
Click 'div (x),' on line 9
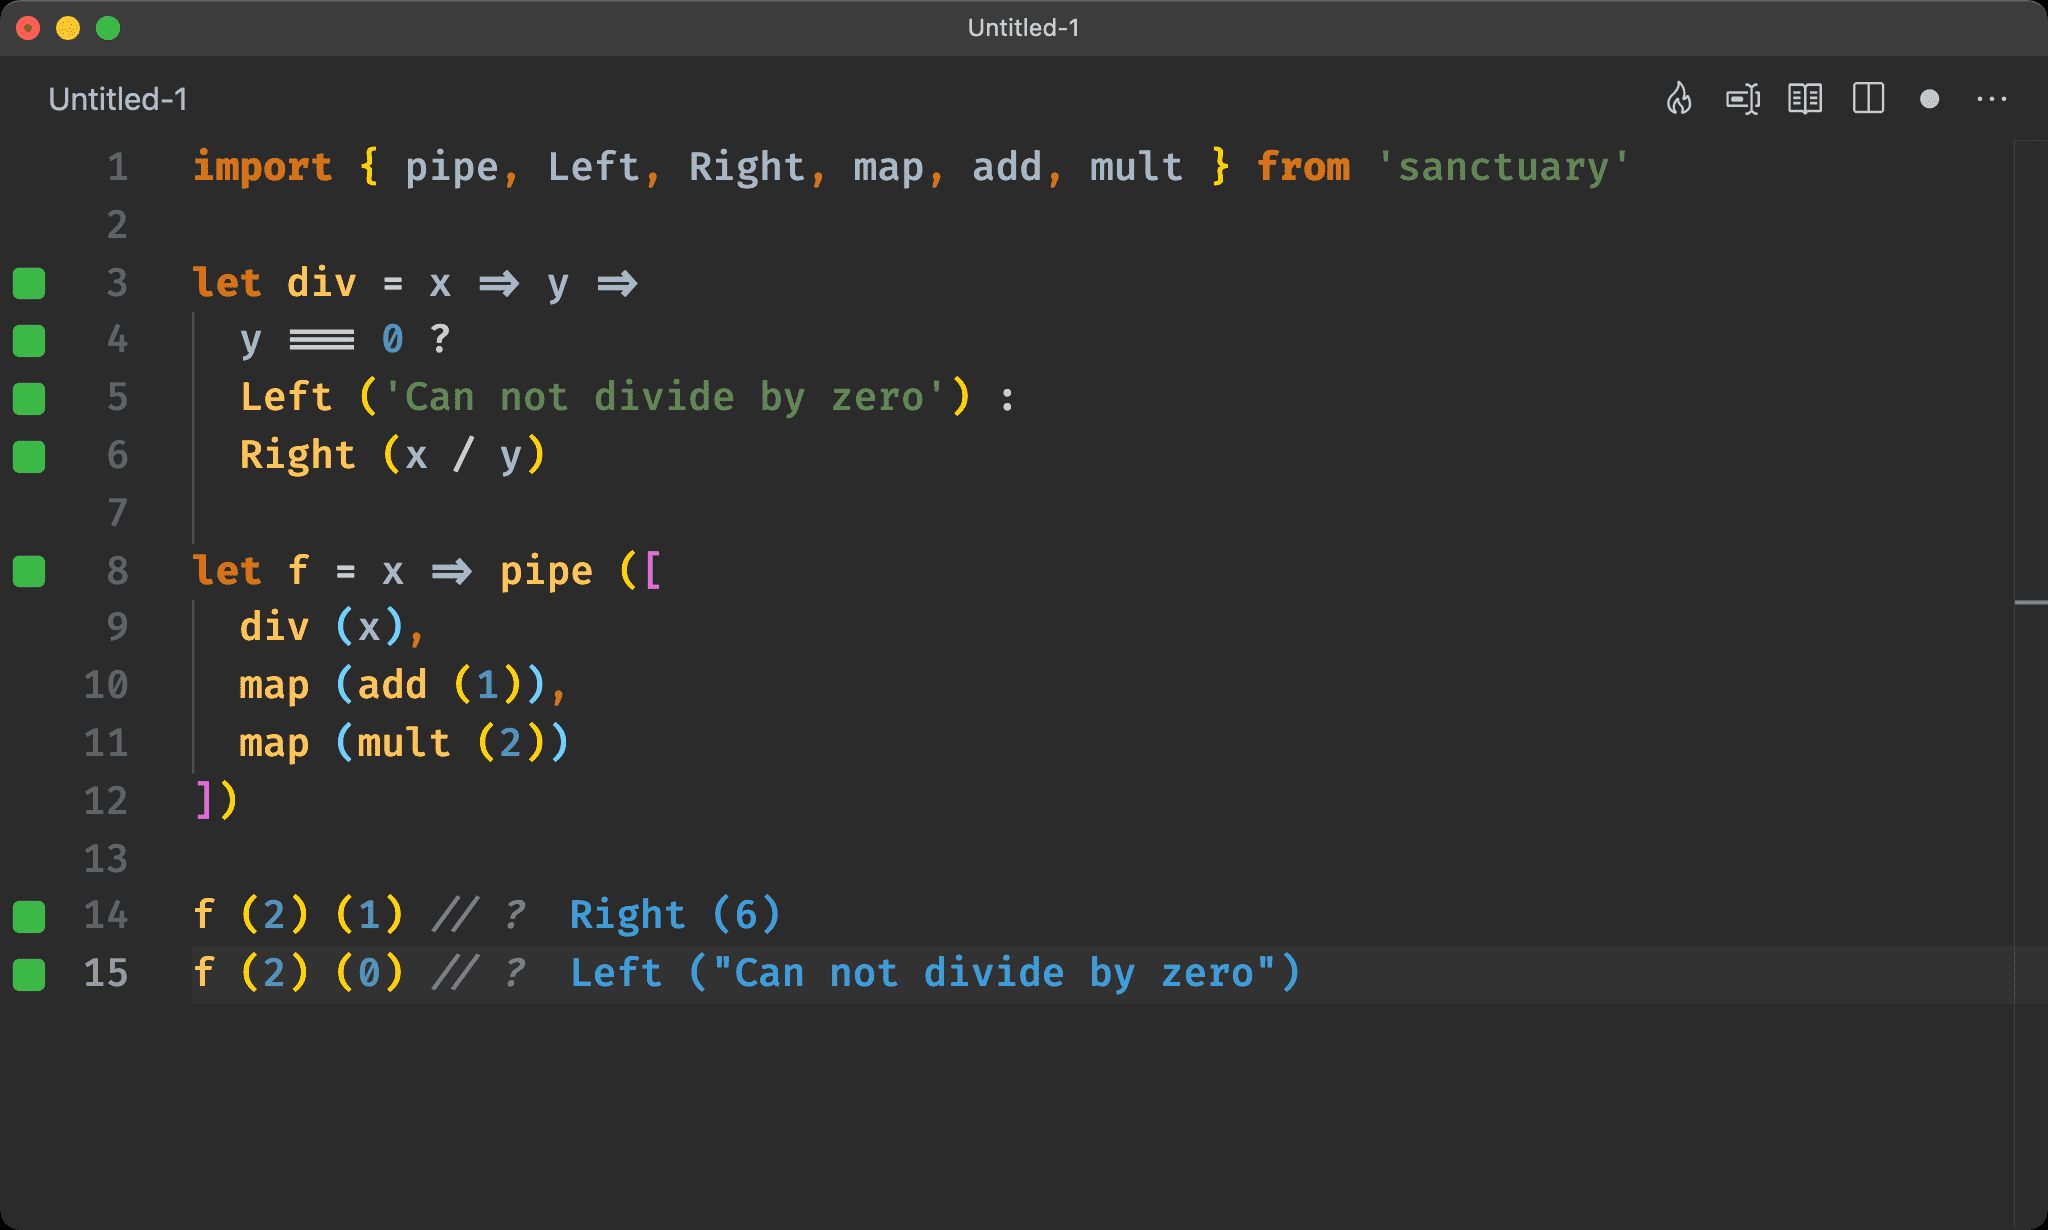(x=332, y=628)
